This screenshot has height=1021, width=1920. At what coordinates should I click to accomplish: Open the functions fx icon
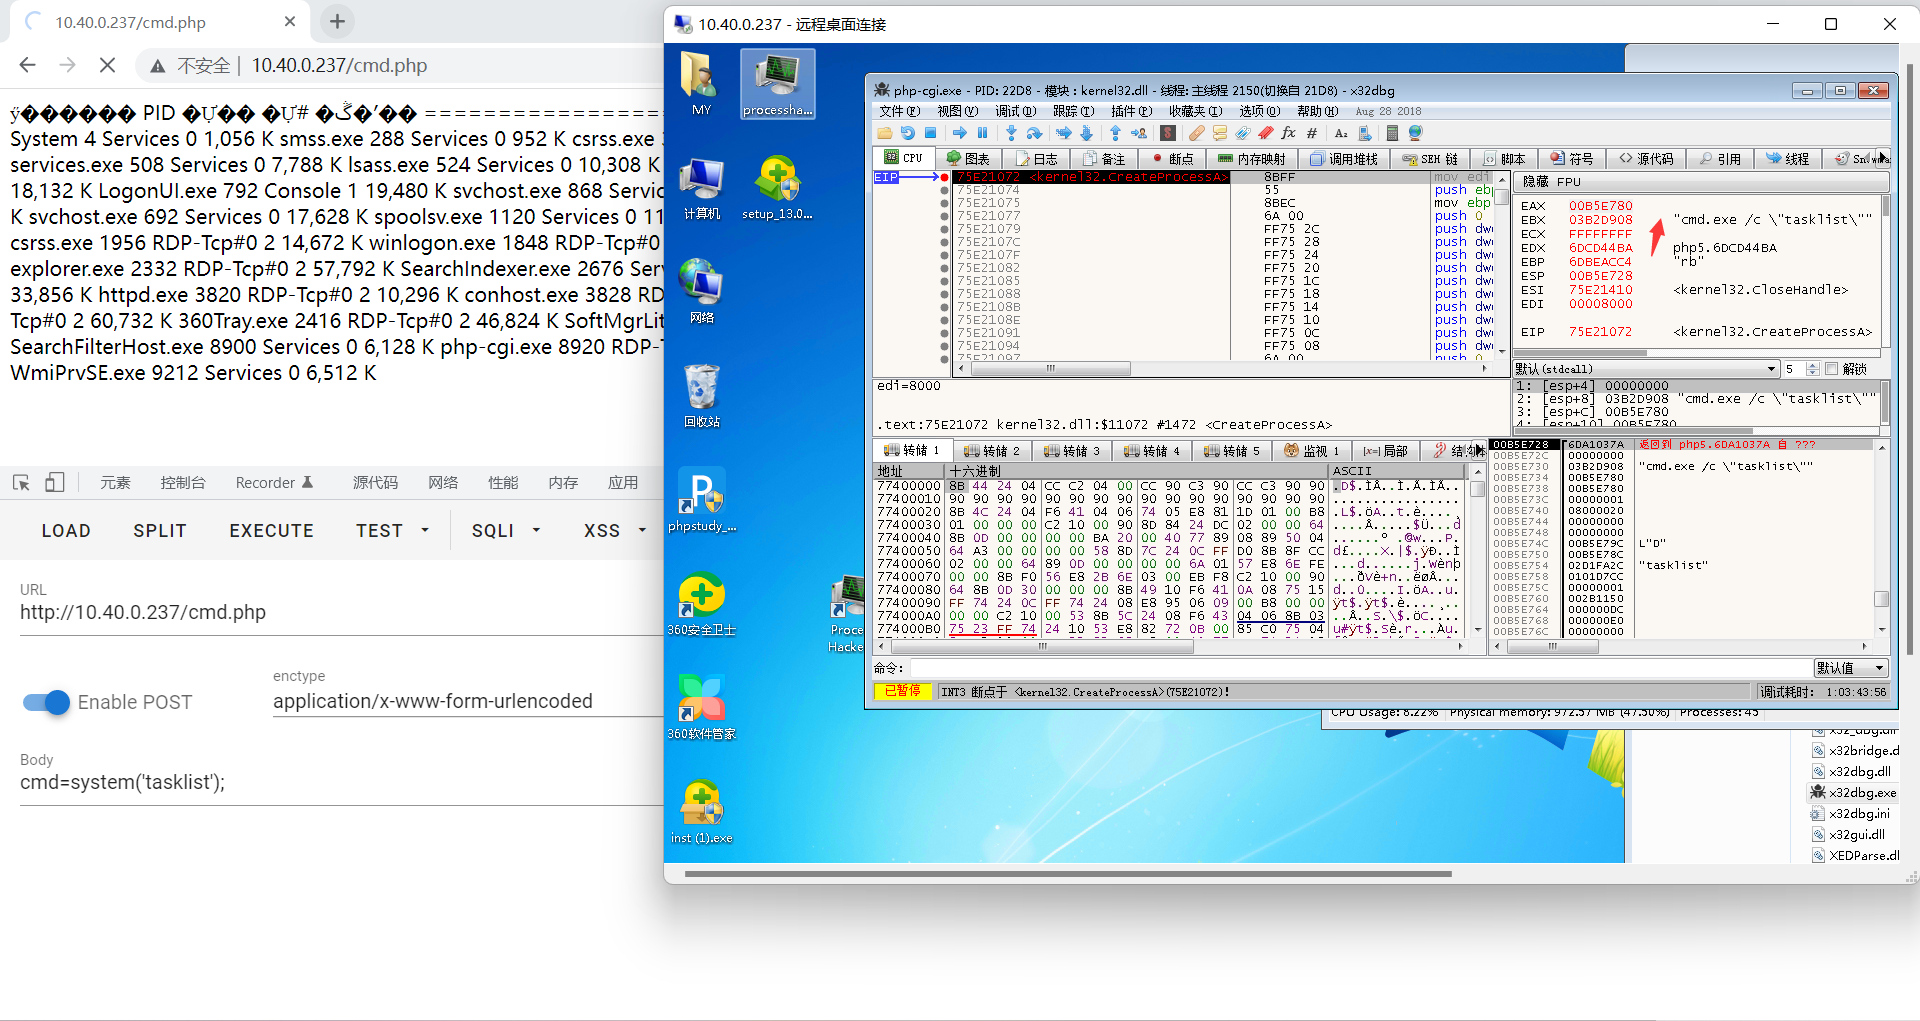[x=1289, y=133]
